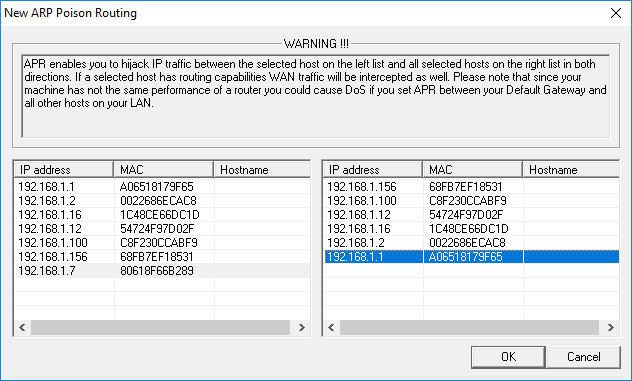Screen dimensions: 632x381
Task: Click MAC 68FB7EF18531 in right list
Action: click(x=466, y=187)
